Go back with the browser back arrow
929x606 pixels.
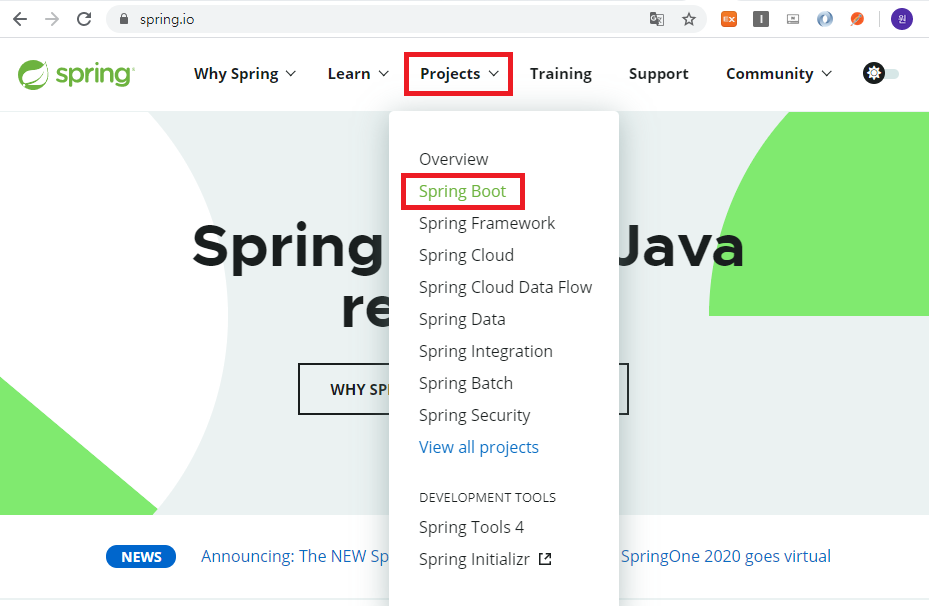(x=20, y=19)
